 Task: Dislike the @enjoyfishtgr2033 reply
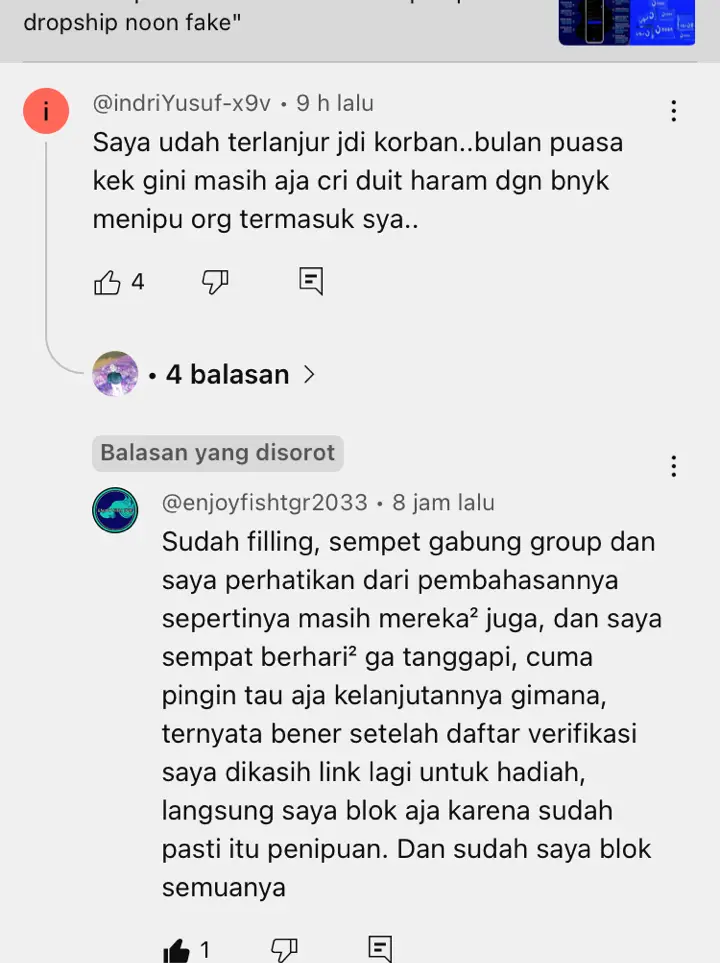click(x=284, y=951)
